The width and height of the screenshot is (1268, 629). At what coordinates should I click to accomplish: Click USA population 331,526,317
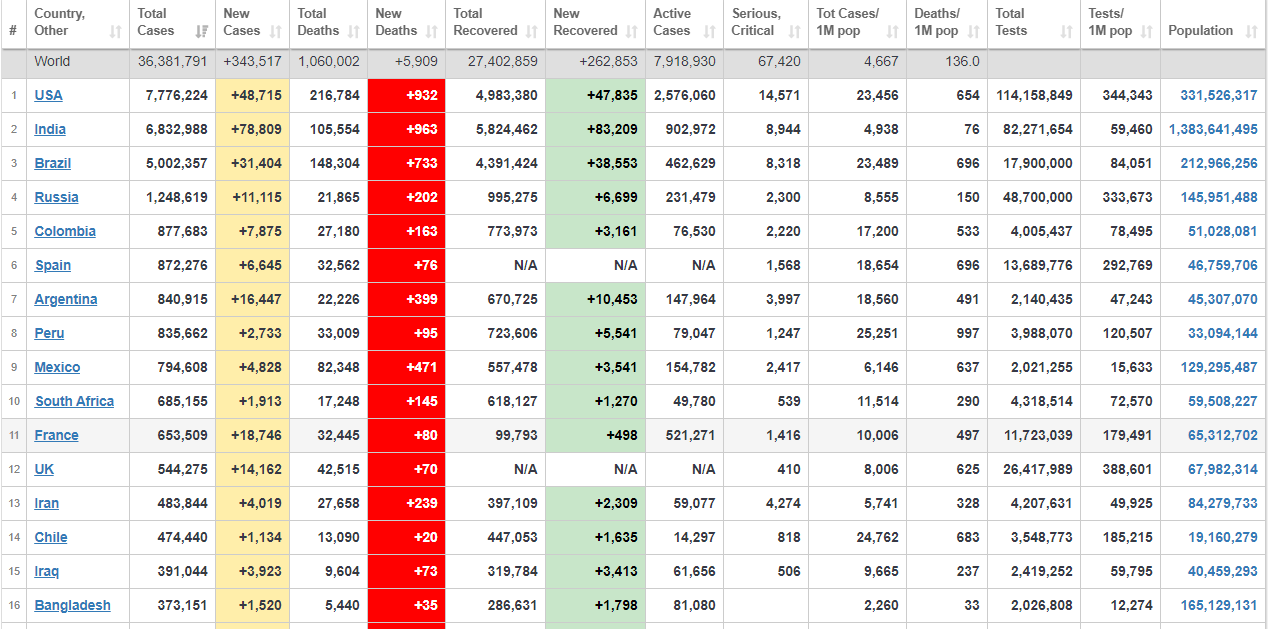[1219, 95]
